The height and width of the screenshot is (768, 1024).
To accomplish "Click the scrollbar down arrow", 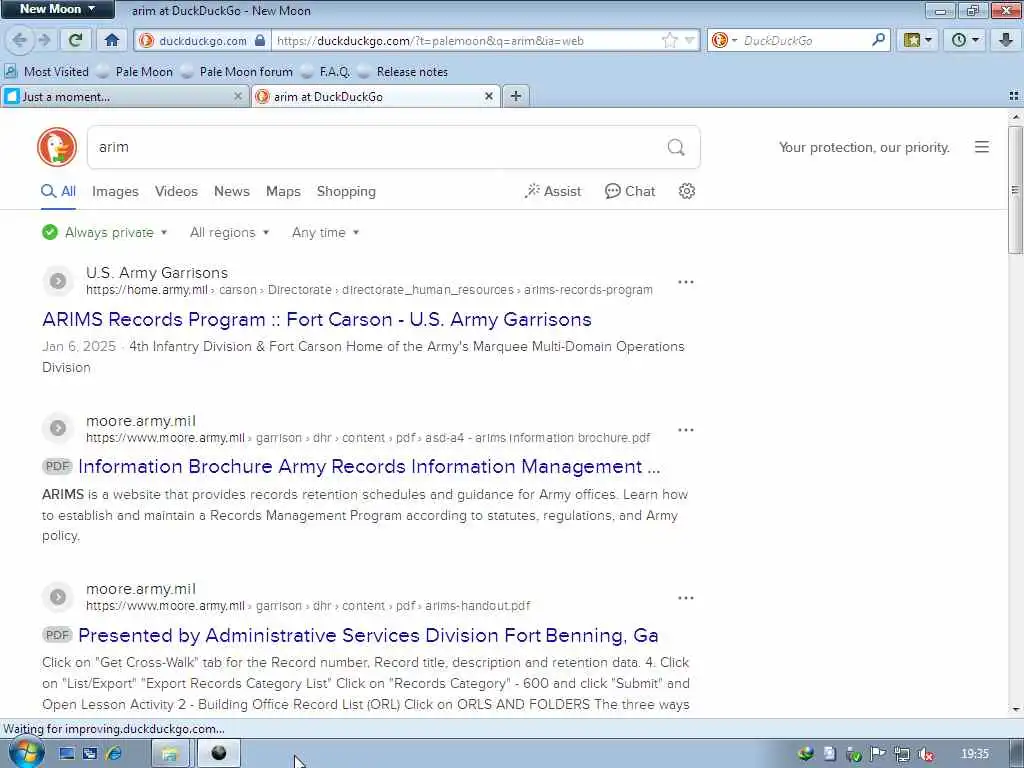I will coord(1015,709).
